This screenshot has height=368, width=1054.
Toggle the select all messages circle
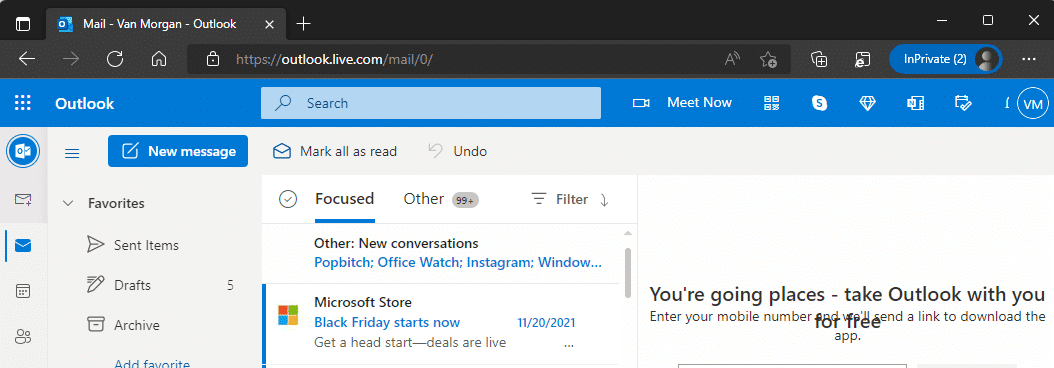pyautogui.click(x=288, y=199)
